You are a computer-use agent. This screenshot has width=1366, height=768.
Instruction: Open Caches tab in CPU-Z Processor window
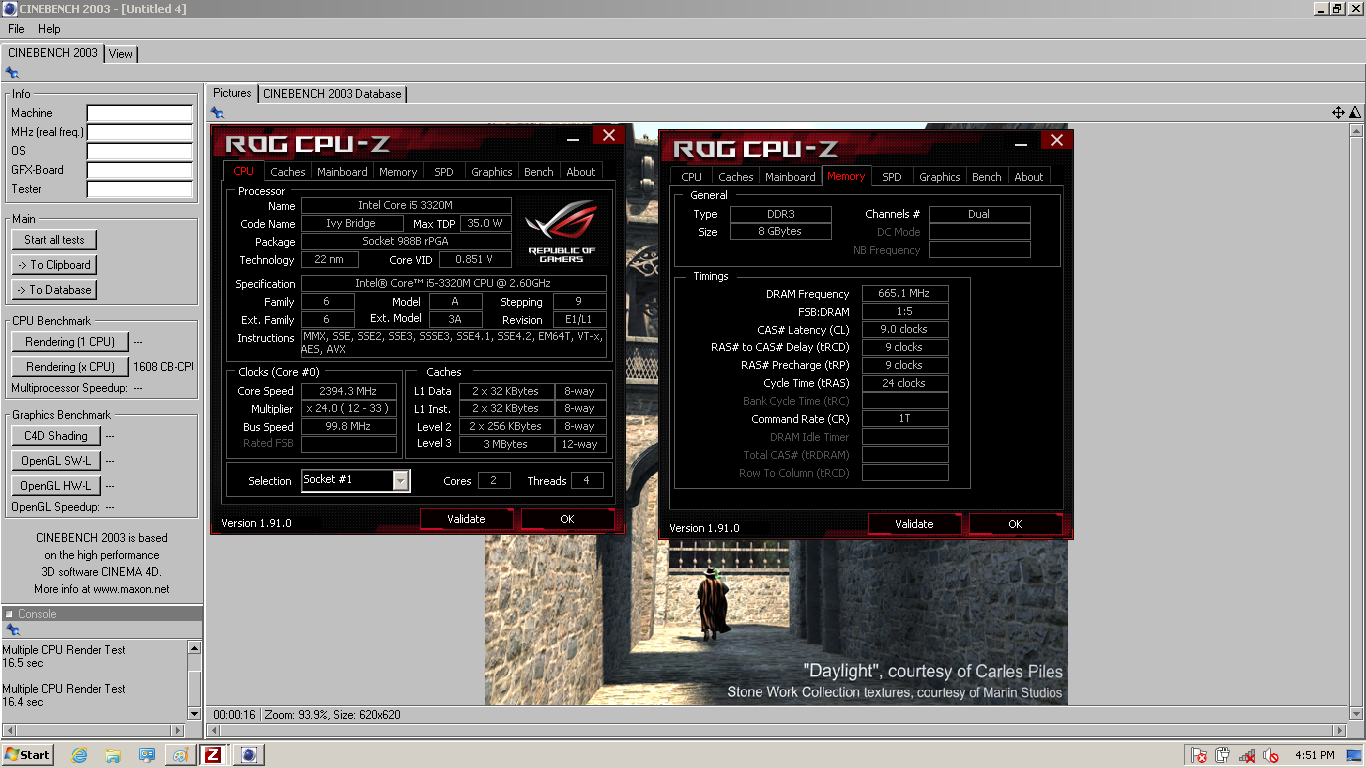pos(288,172)
